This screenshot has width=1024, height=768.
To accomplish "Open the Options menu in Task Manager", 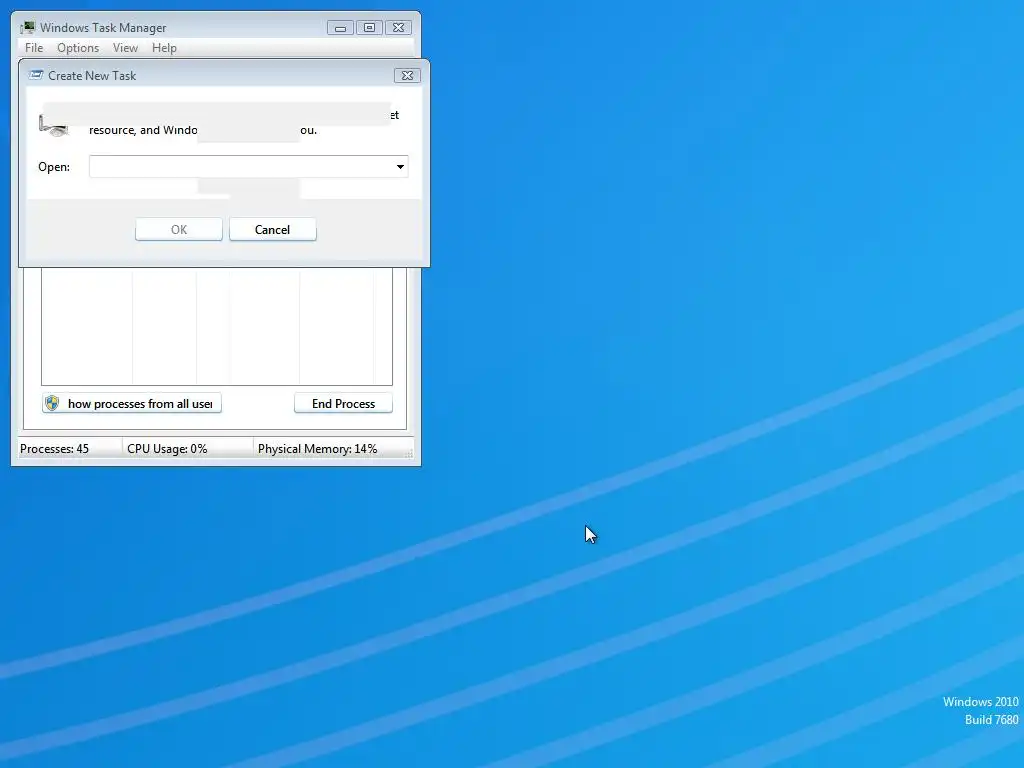I will [x=78, y=48].
